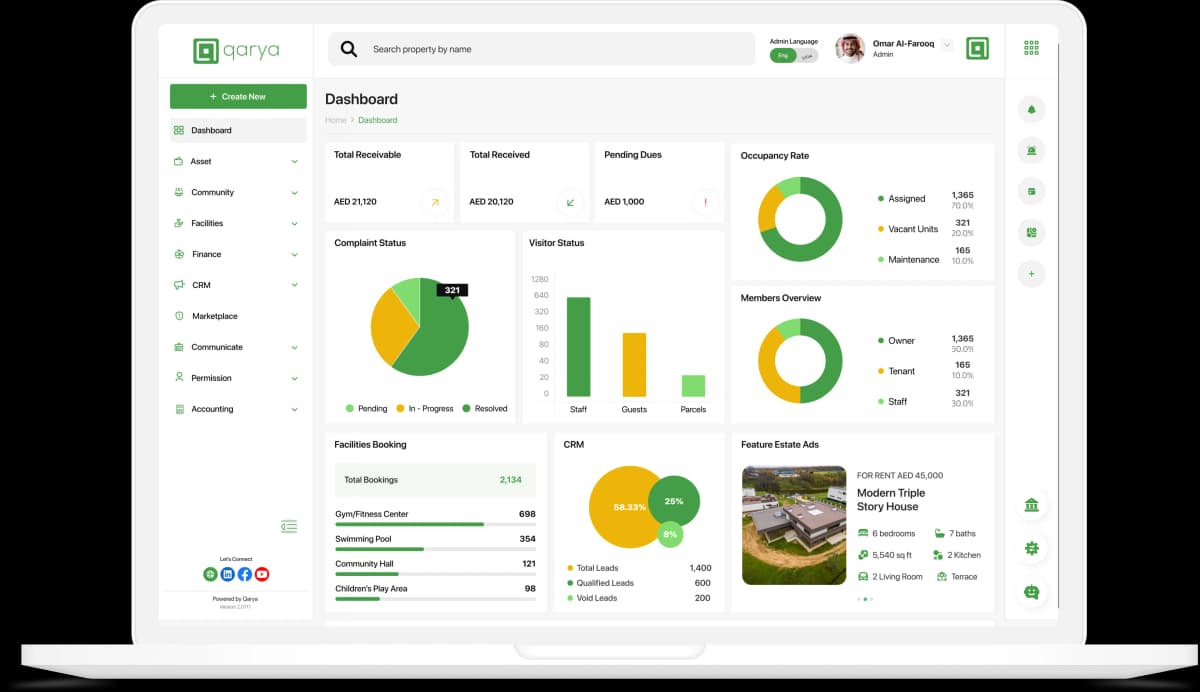The height and width of the screenshot is (692, 1200).
Task: Select the Eng language option
Action: click(x=783, y=56)
